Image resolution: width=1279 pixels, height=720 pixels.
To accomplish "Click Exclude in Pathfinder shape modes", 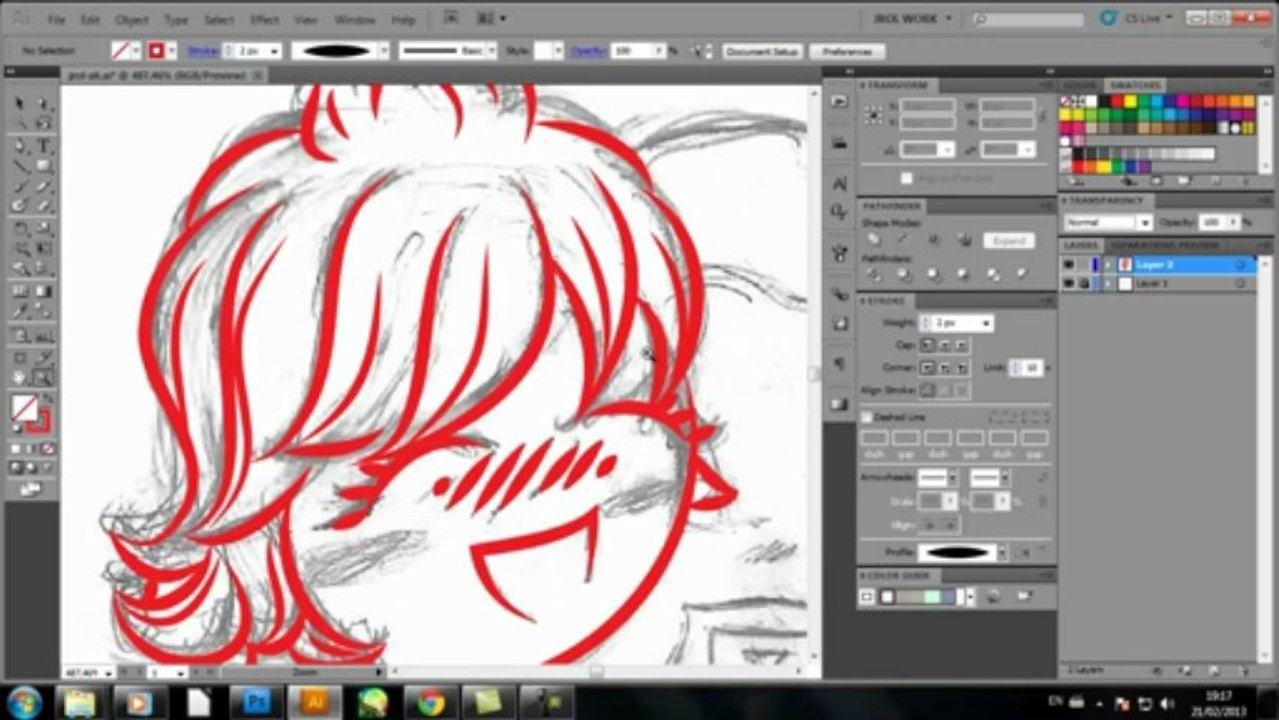I will (964, 240).
